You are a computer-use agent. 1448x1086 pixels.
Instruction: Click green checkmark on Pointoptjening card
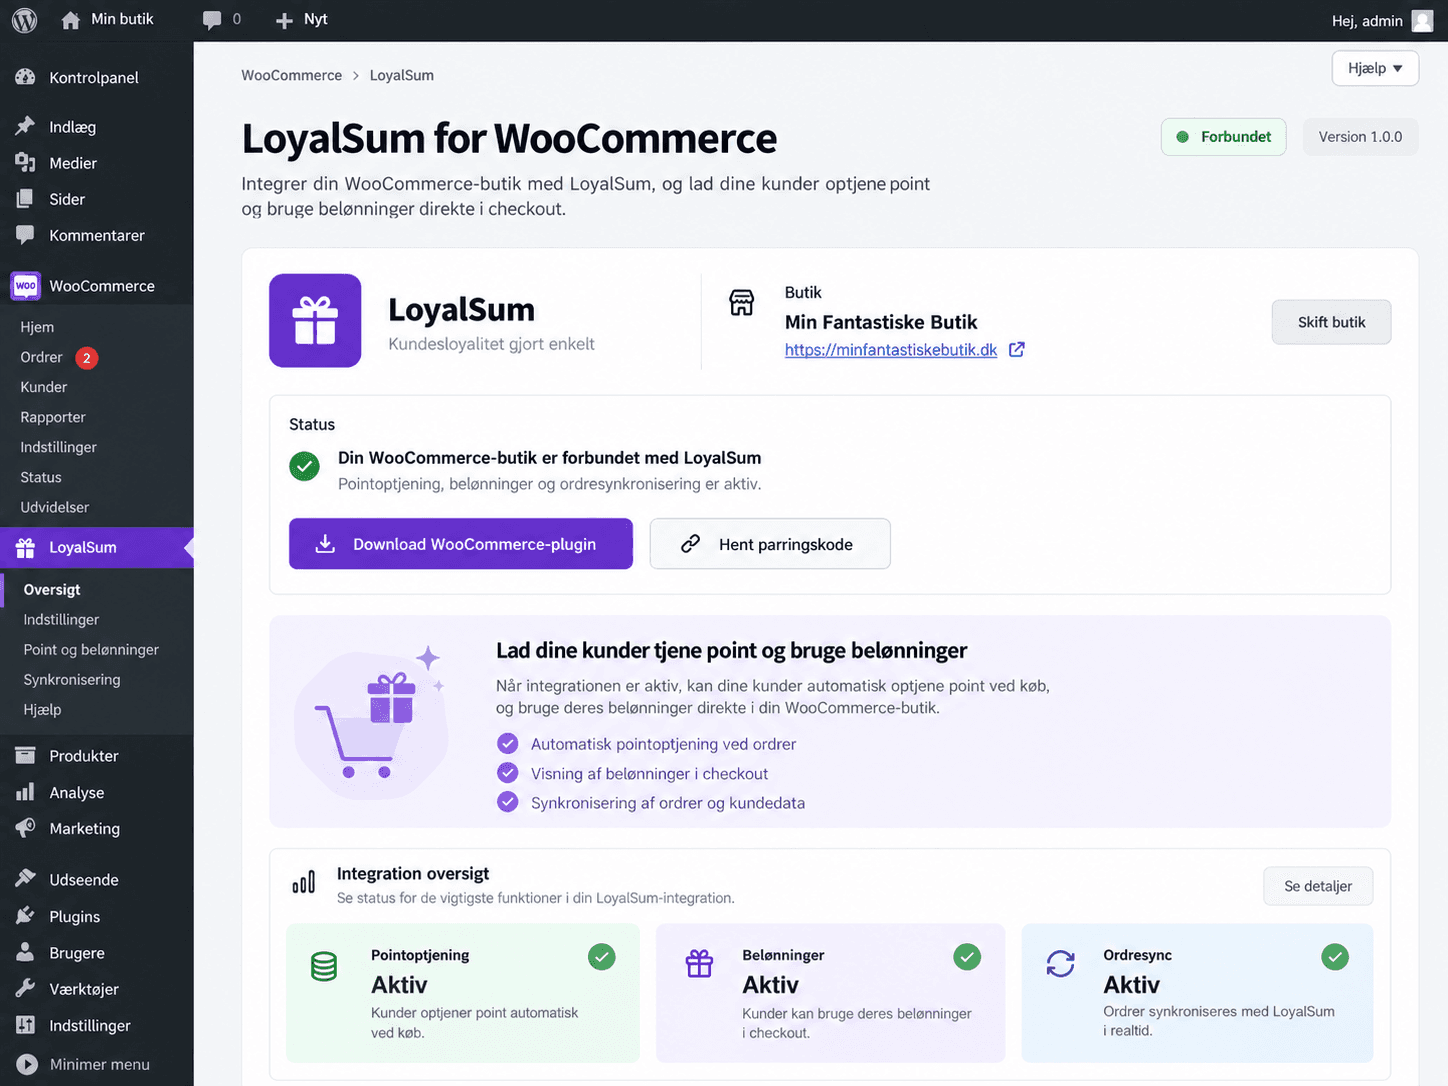(601, 957)
